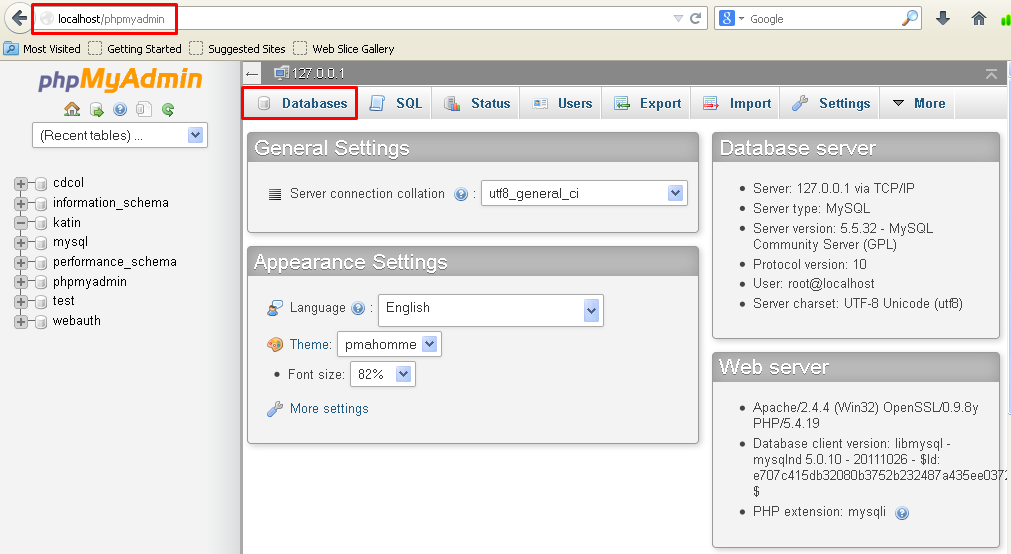Viewport: 1011px width, 554px height.
Task: Click browser back arrow button
Action: coord(19,19)
